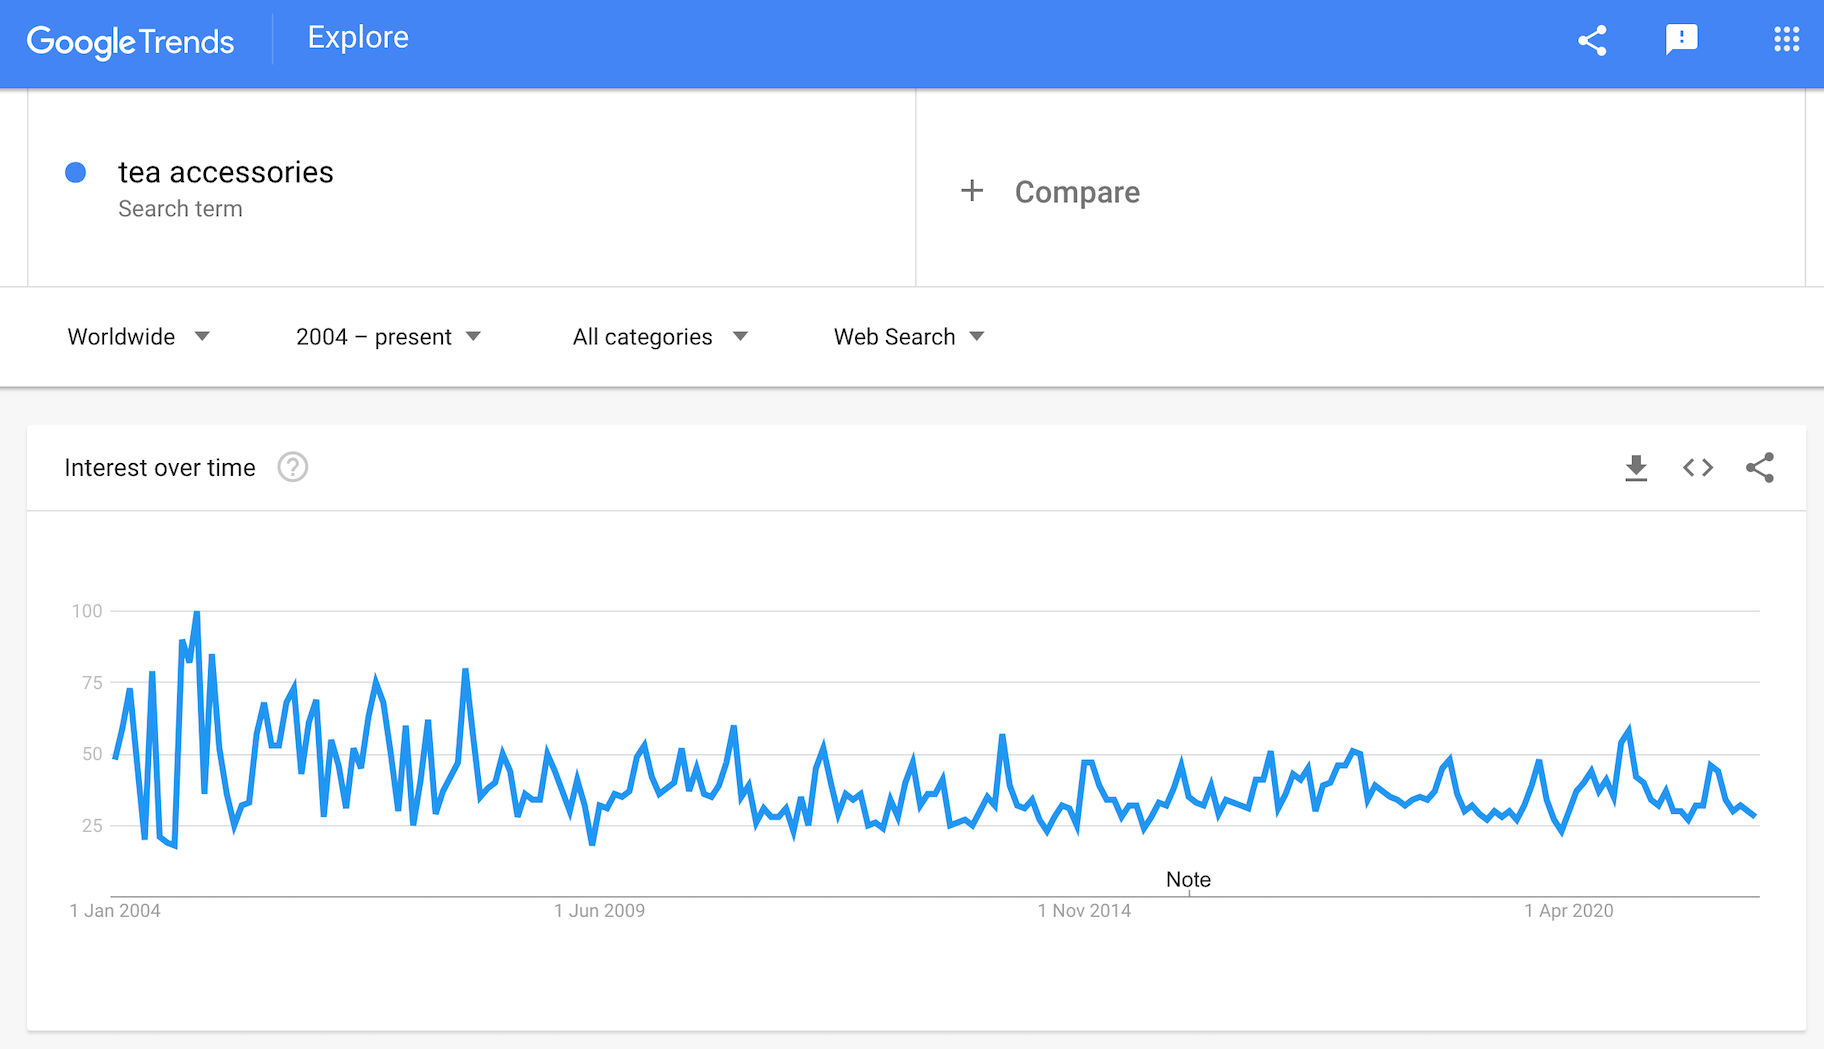The width and height of the screenshot is (1824, 1049).
Task: Click the Note marker on chart
Action: 1188,880
